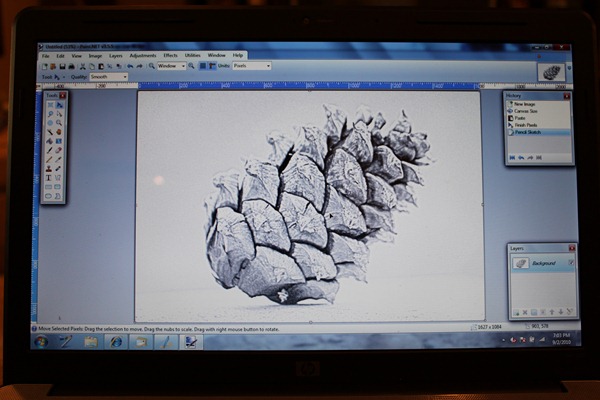Screen dimensions: 600x400
Task: Click History rewind to start button
Action: tap(512, 158)
